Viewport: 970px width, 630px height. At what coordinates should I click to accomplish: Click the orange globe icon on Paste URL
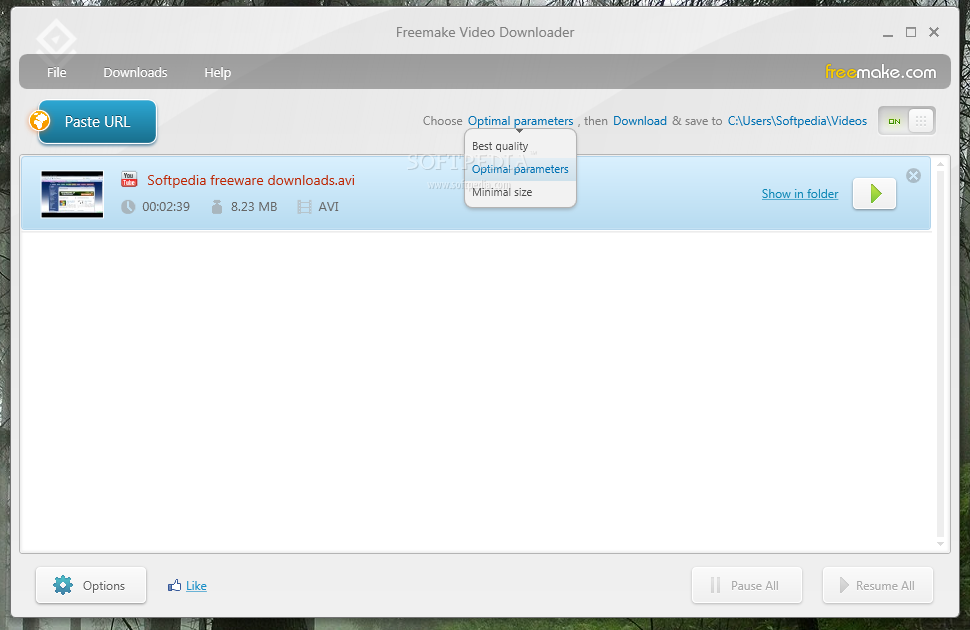tap(40, 121)
